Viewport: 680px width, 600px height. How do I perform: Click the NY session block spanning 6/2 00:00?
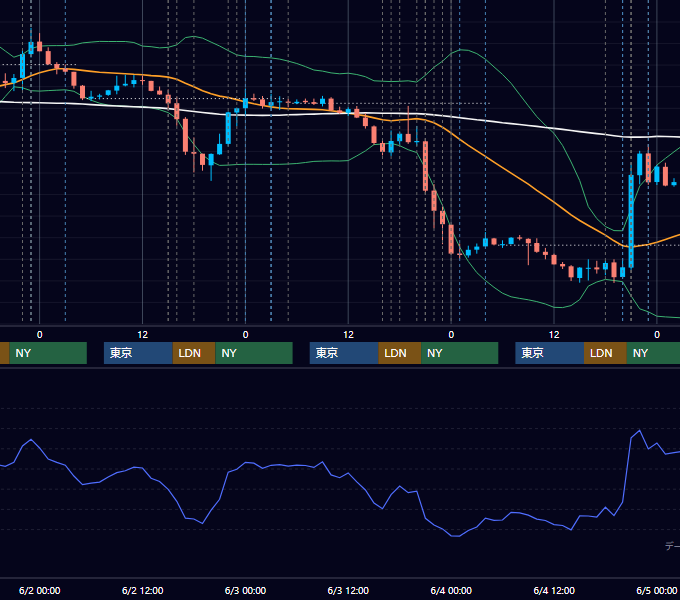pos(48,353)
